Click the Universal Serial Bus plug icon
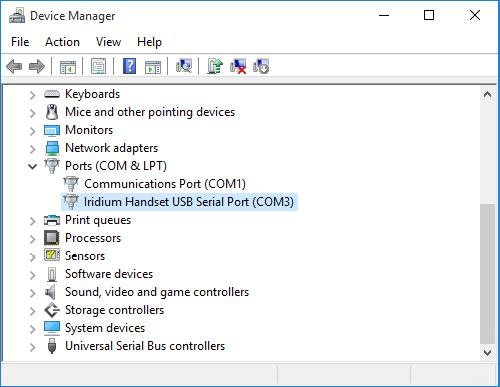The width and height of the screenshot is (500, 387). (52, 346)
